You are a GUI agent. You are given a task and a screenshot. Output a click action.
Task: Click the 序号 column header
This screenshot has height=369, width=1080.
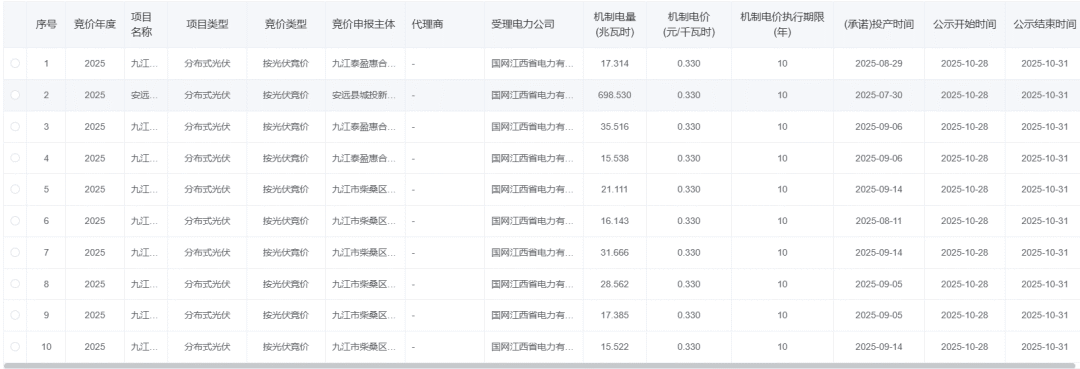[46, 24]
